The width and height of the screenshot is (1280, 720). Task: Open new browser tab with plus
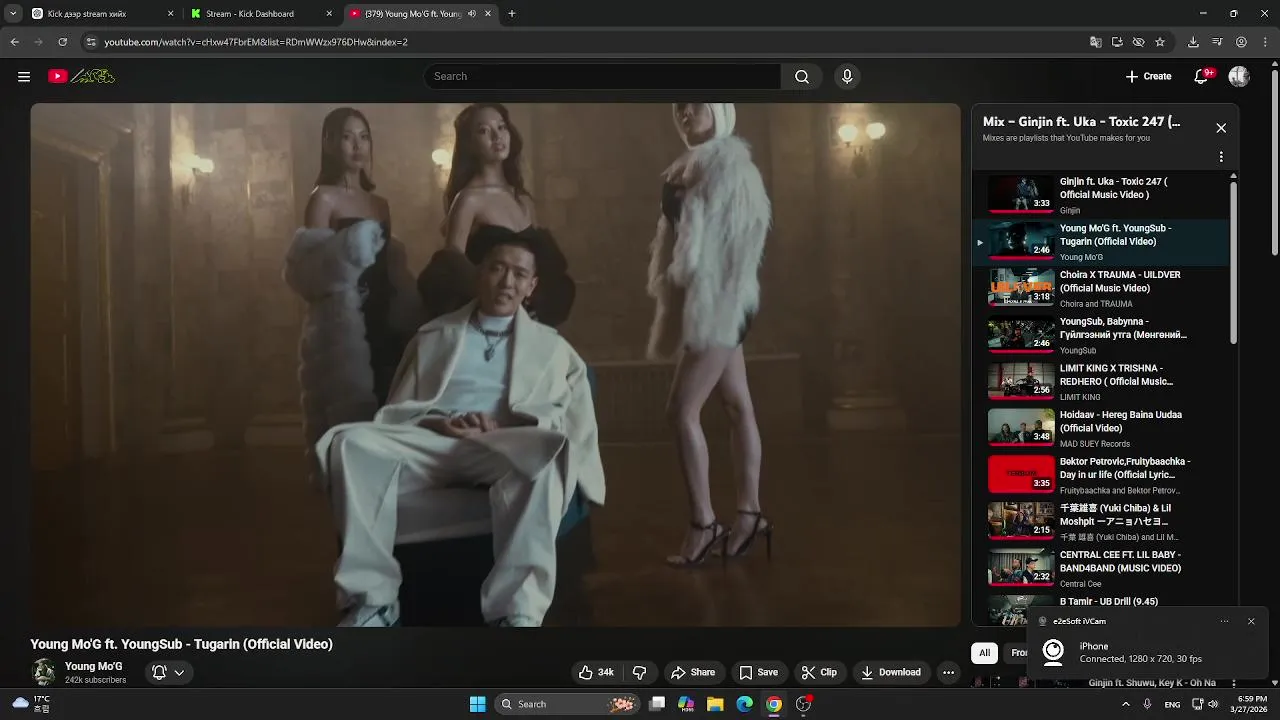(512, 14)
